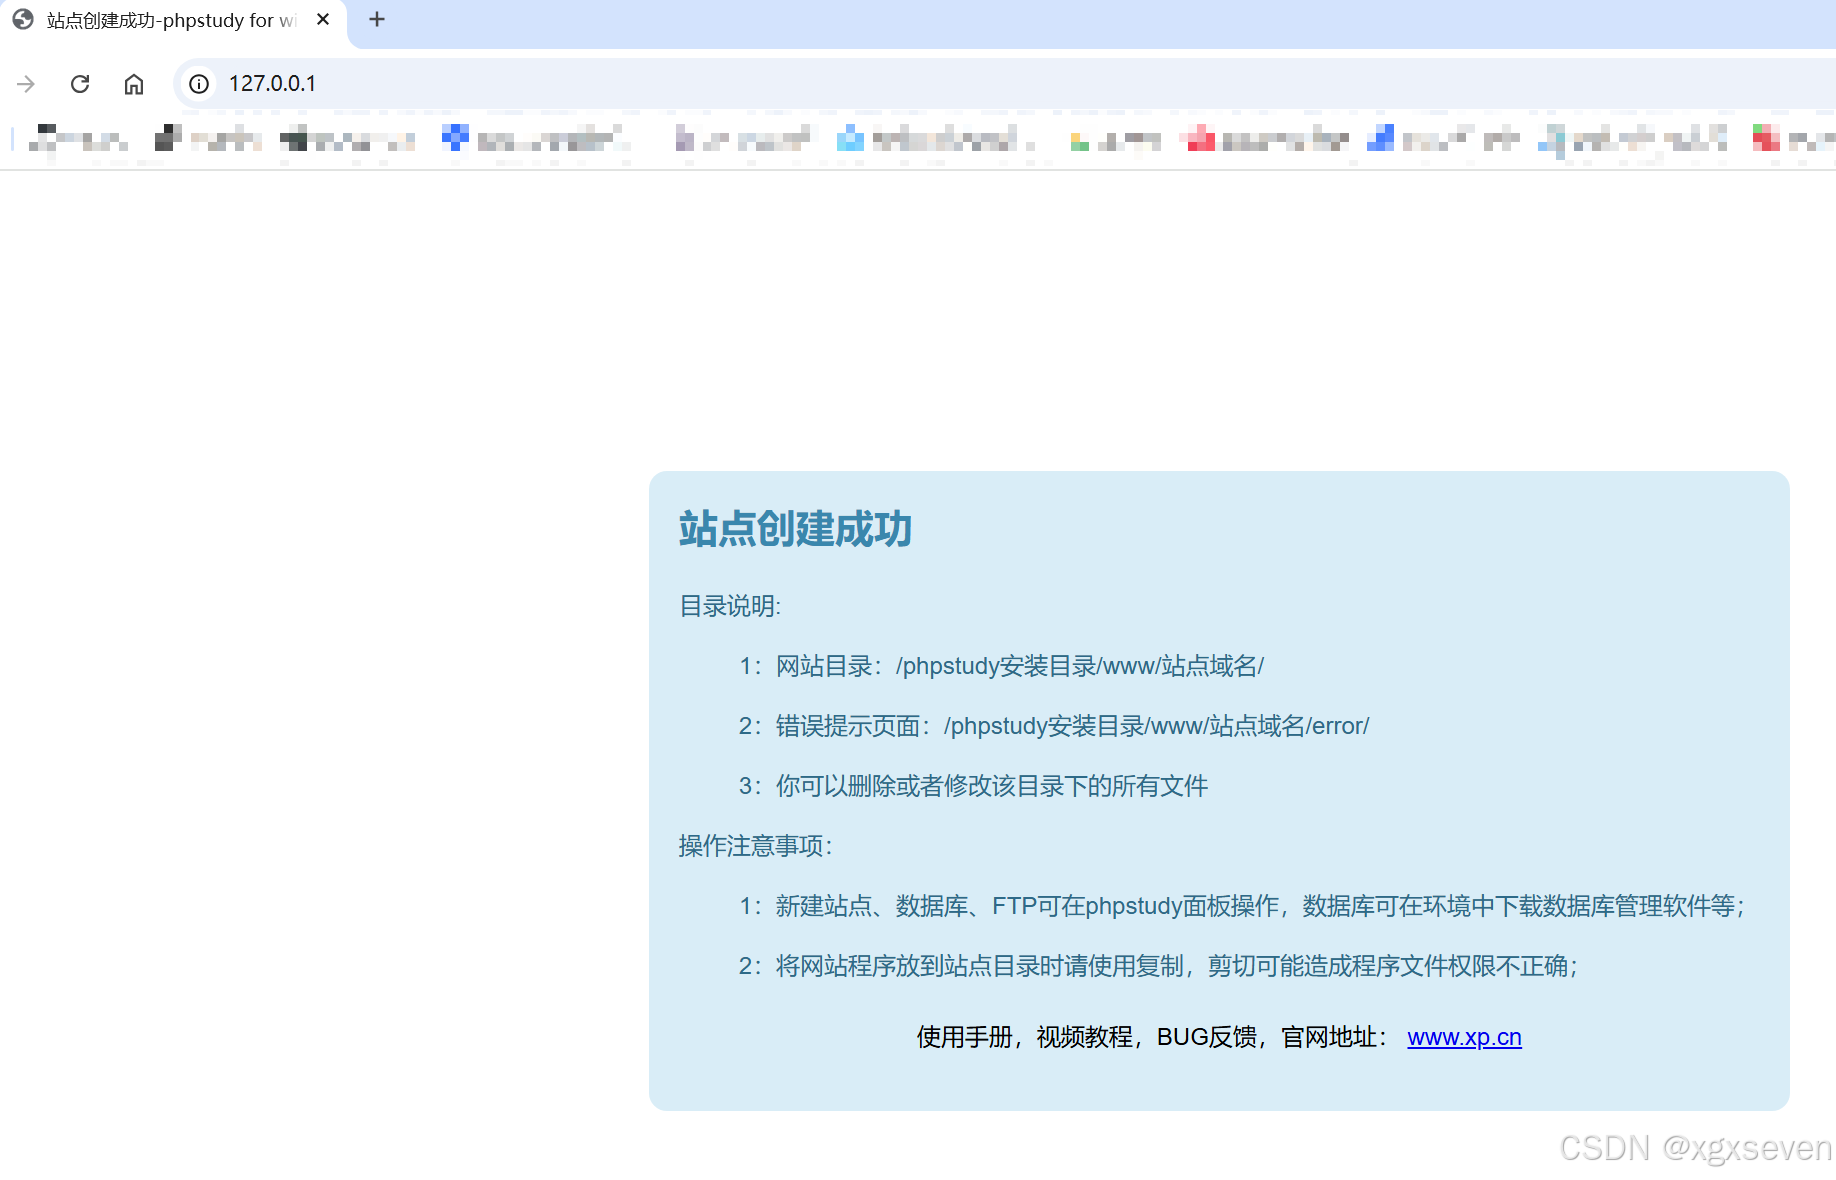Click the 你可以删除或者修改该目录下的所有文件 line

[x=973, y=786]
